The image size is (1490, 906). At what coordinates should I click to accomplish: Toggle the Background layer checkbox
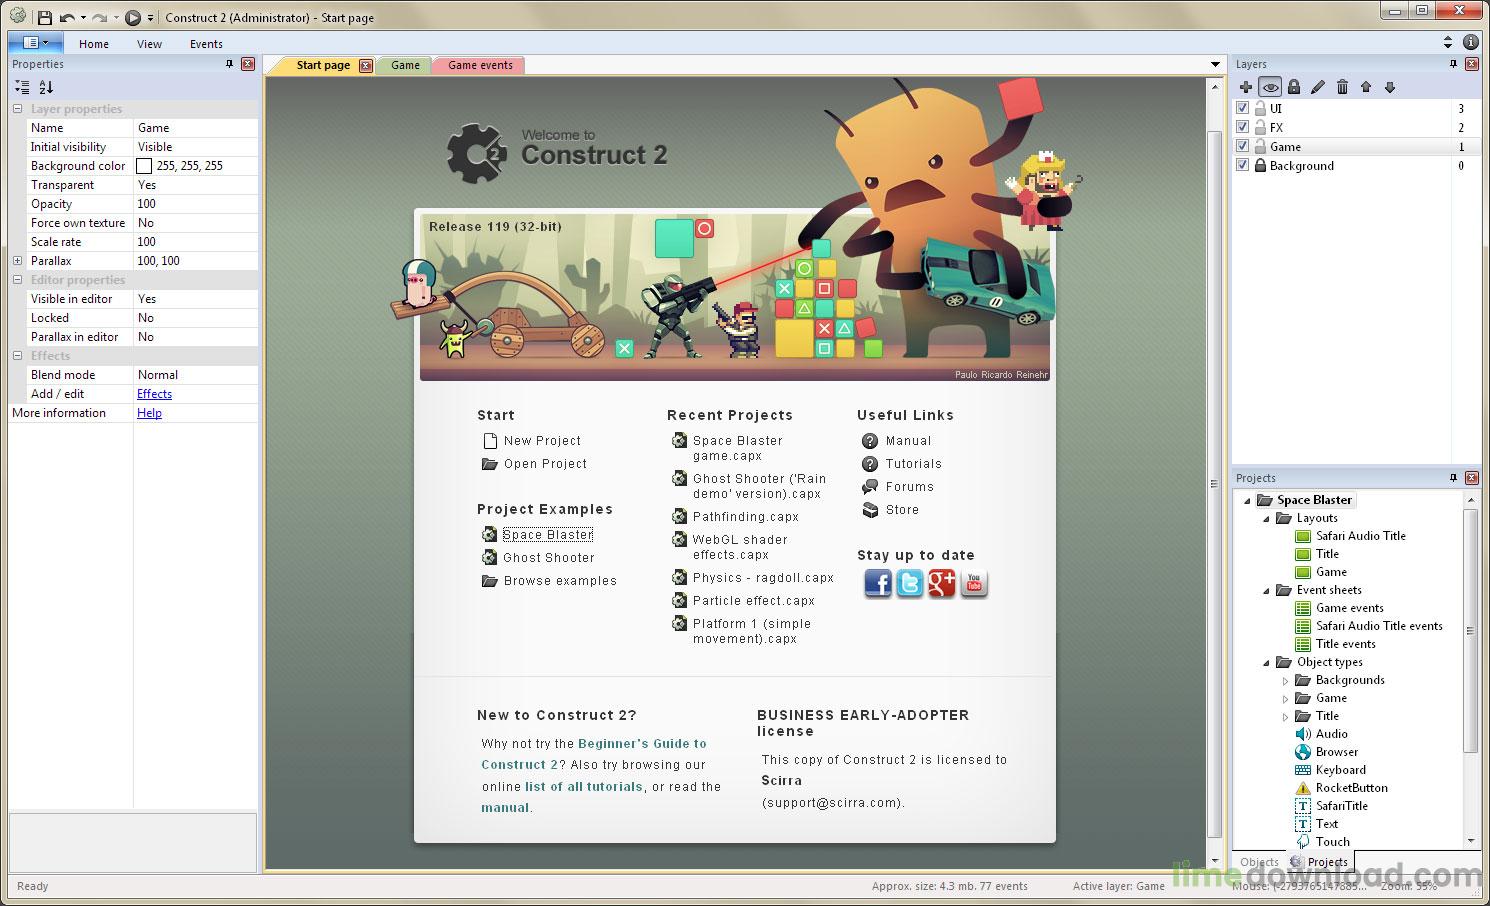1242,166
